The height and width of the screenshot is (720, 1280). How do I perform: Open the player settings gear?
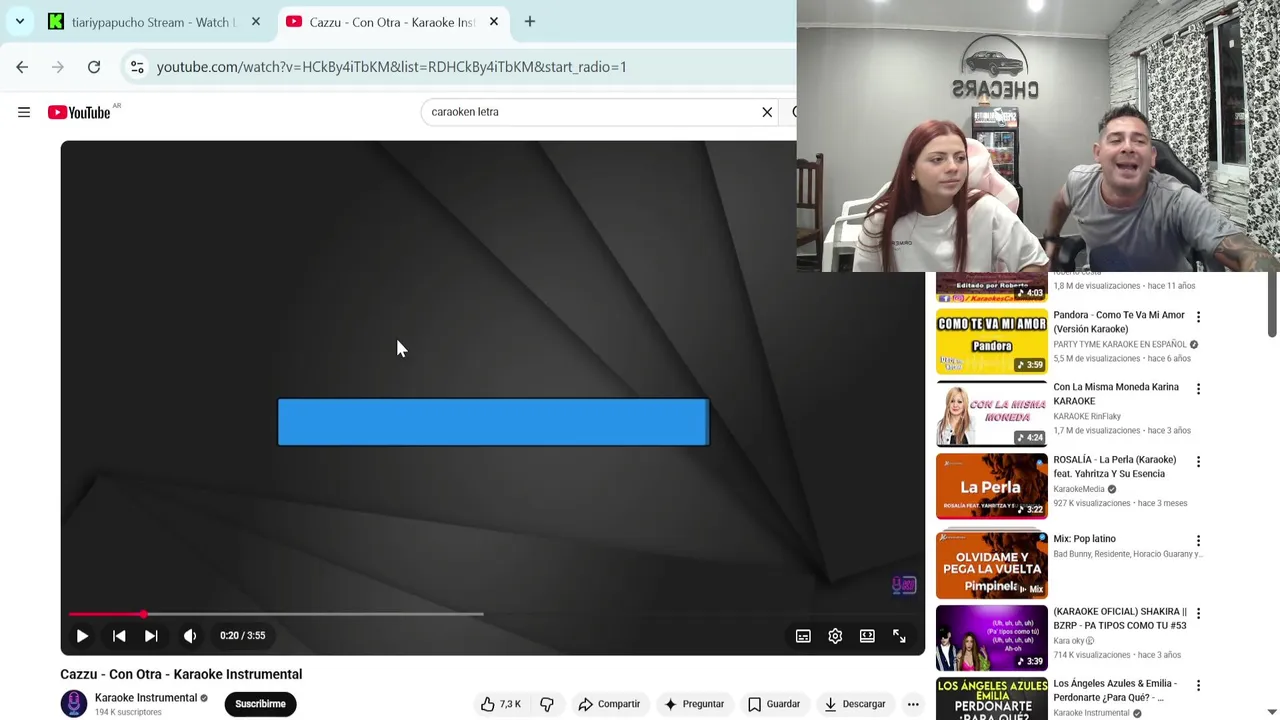coord(835,636)
